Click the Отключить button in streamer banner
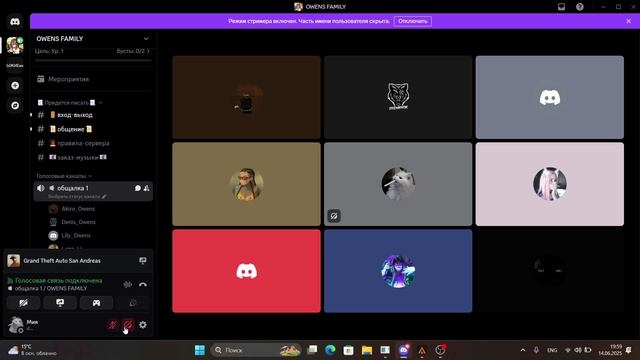This screenshot has width=640, height=360. pyautogui.click(x=413, y=21)
